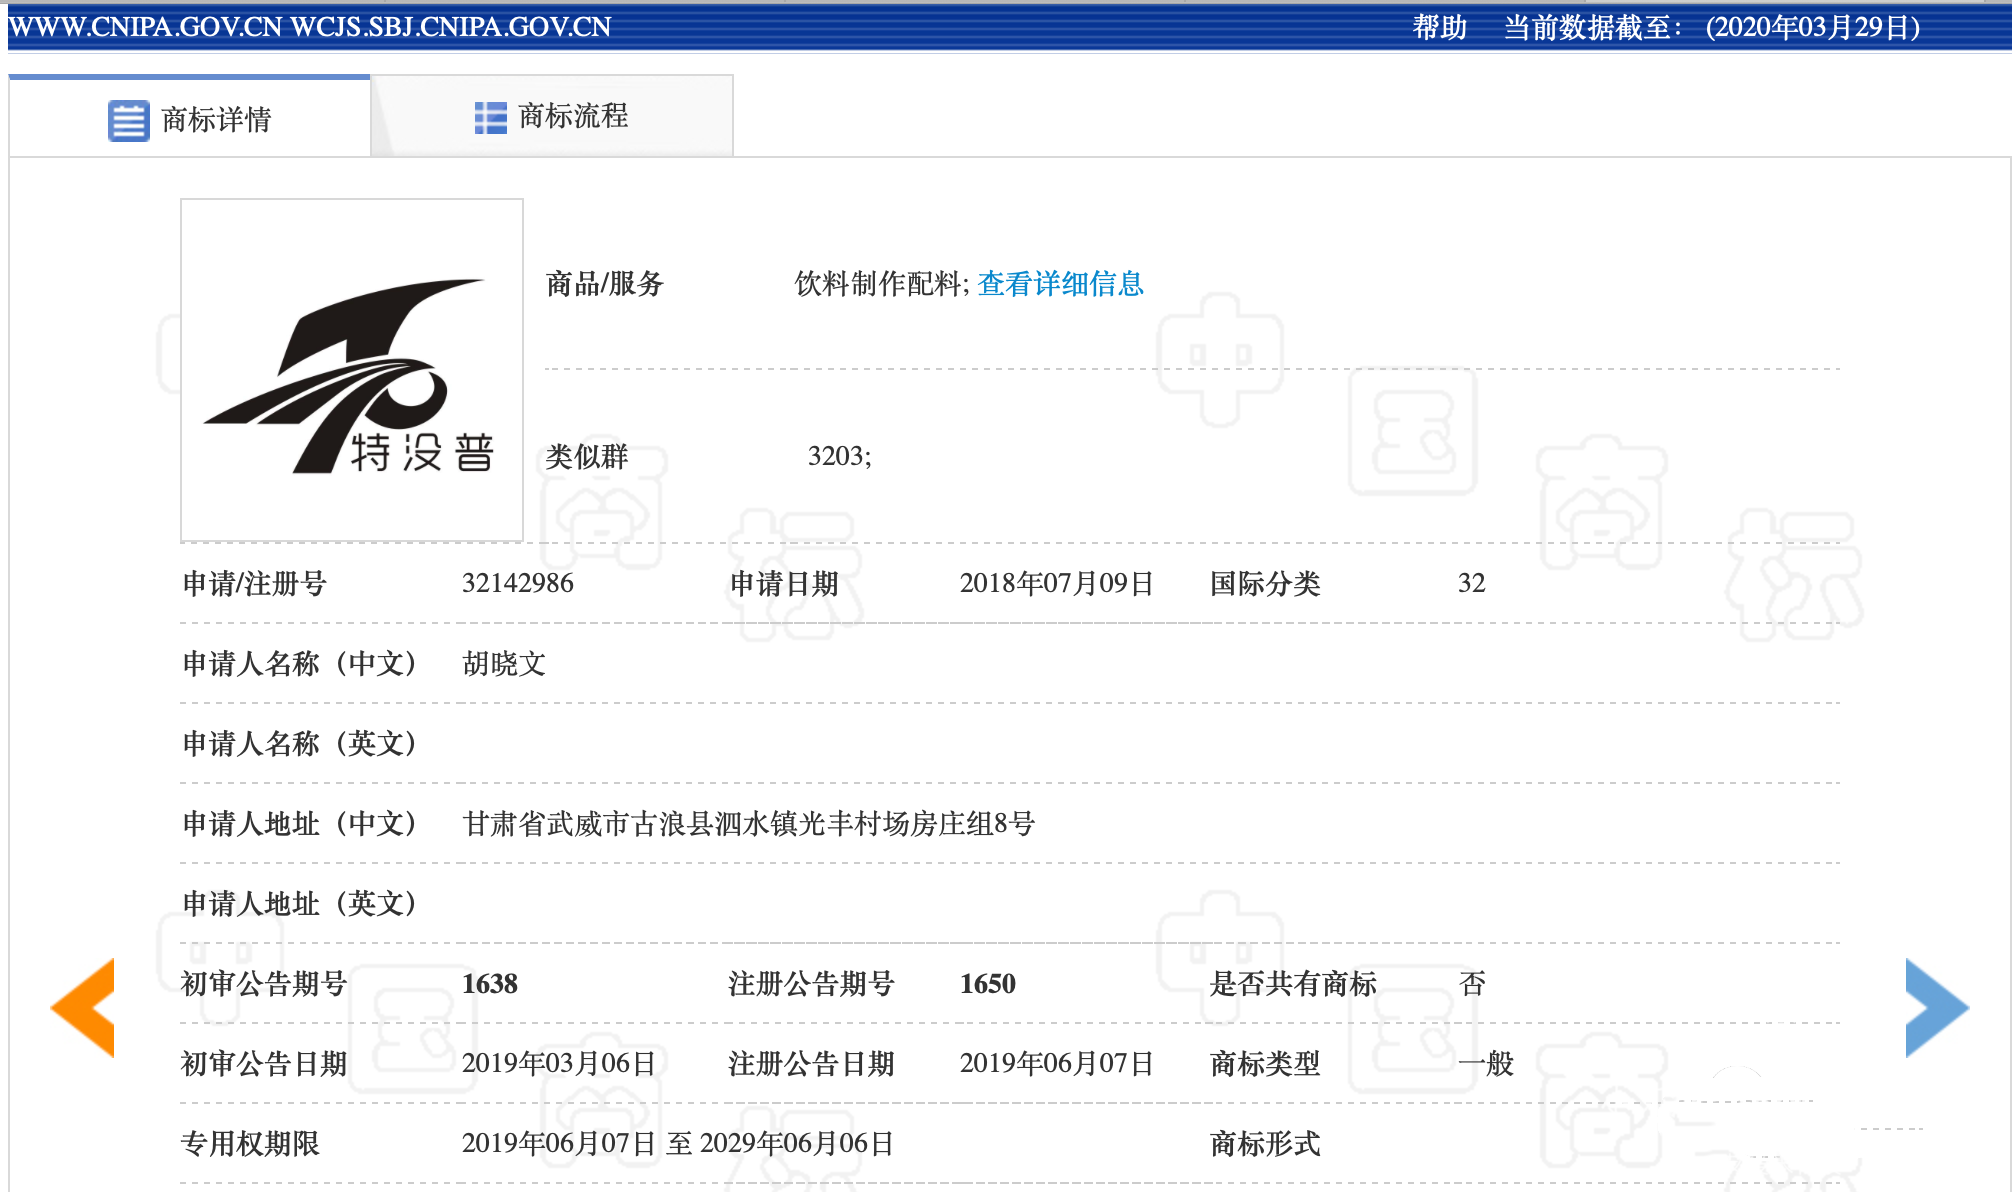Switch to the 商标流程 tab

pos(552,117)
